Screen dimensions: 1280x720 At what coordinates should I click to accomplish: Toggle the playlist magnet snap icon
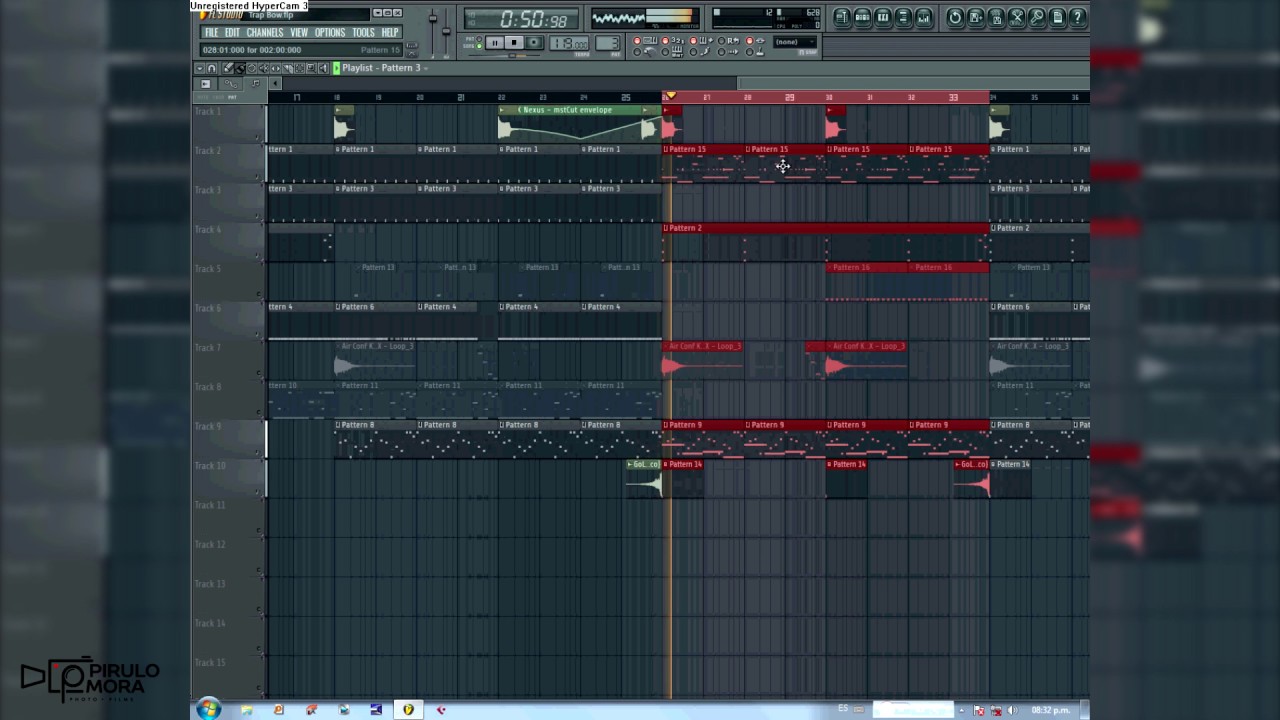pyautogui.click(x=211, y=68)
